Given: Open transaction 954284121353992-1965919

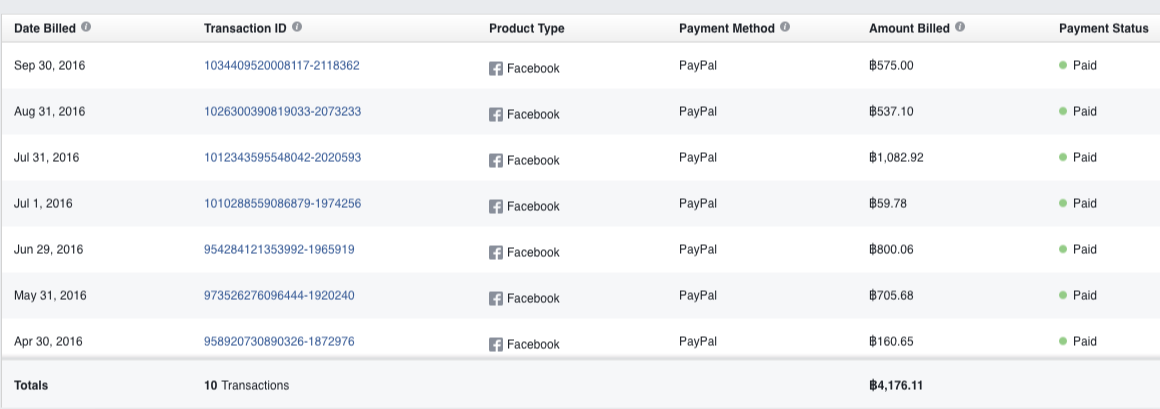Looking at the screenshot, I should (278, 250).
